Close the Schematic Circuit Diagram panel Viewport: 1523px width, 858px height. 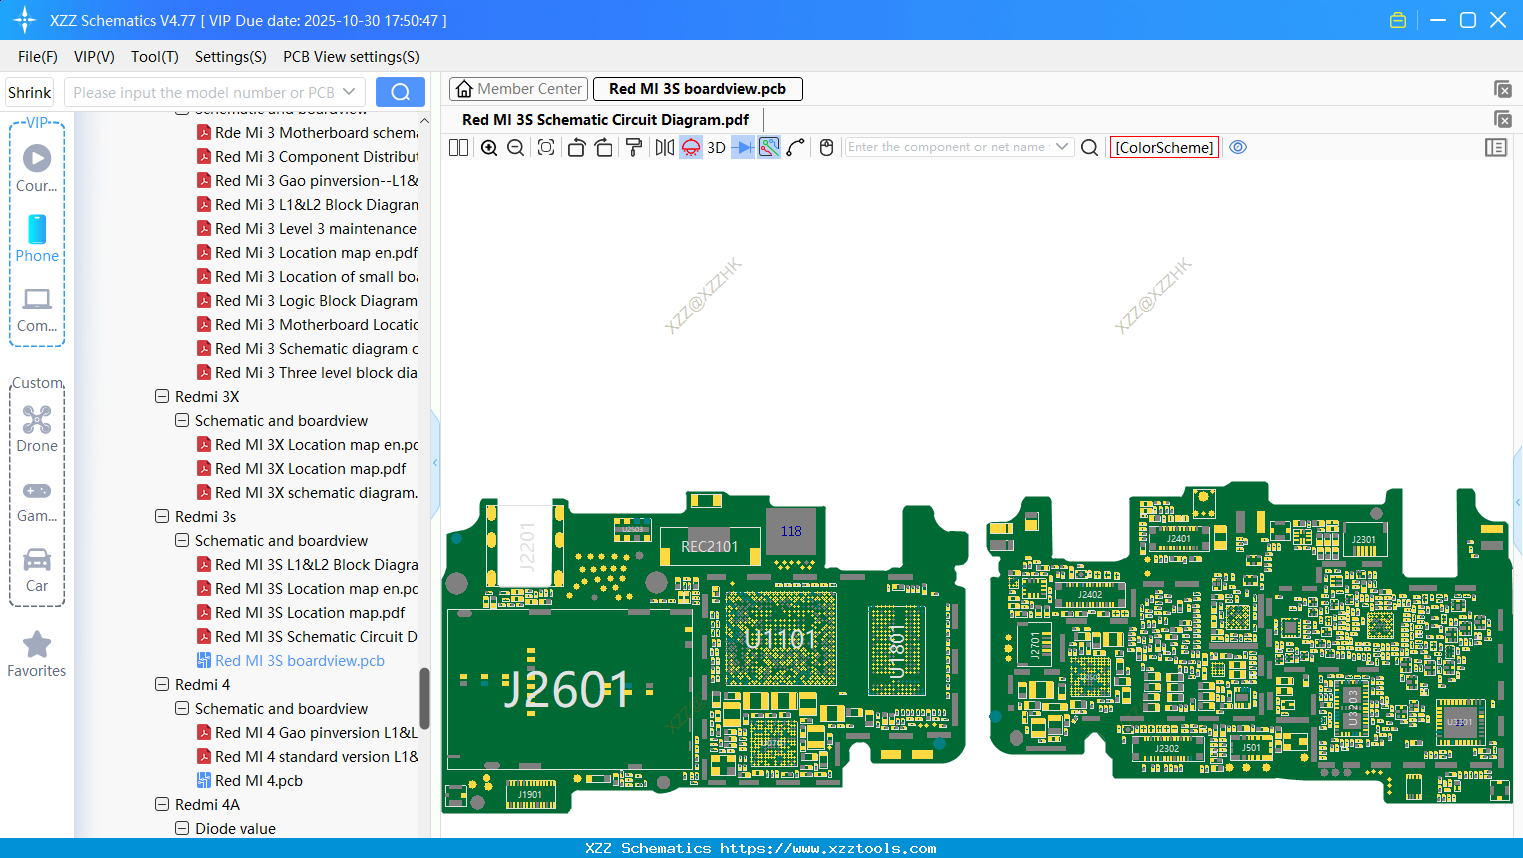tap(1502, 119)
